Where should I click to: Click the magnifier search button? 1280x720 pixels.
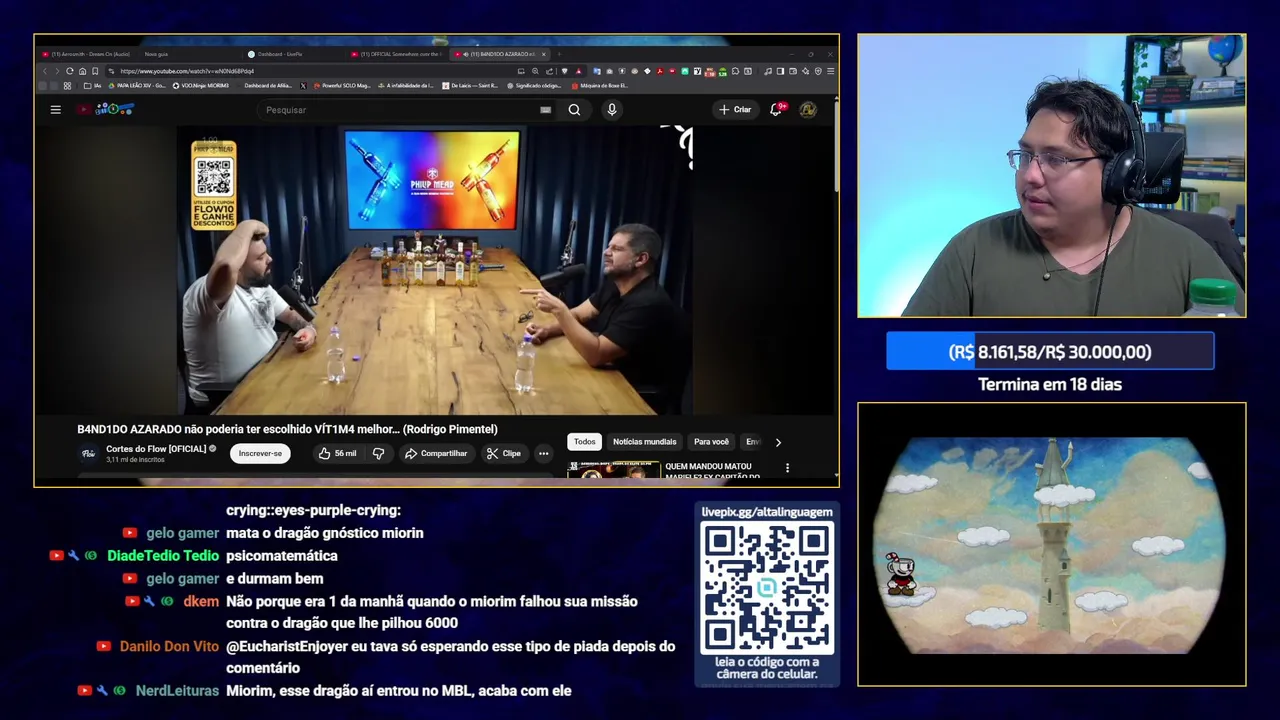pyautogui.click(x=574, y=110)
